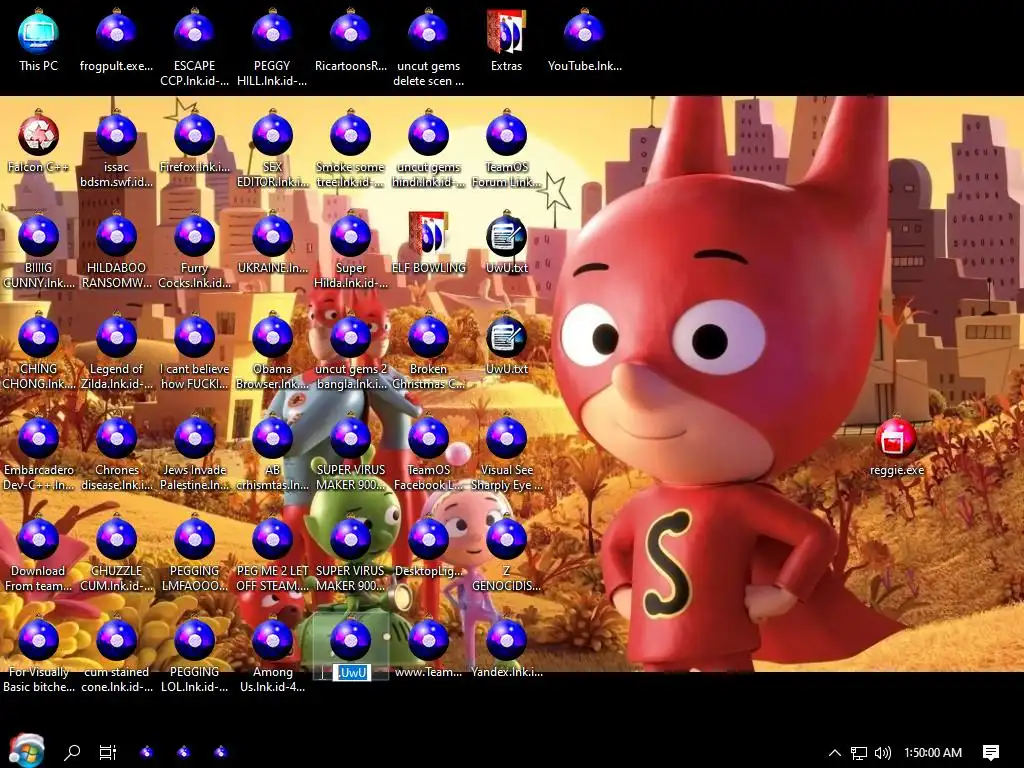
Task: Open the Action Center notifications icon
Action: tap(991, 752)
